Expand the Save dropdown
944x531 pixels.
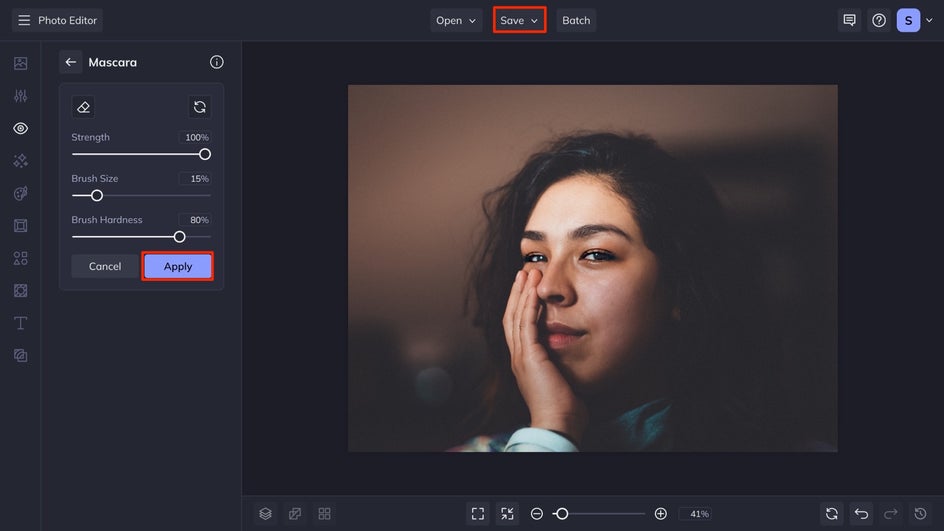(519, 20)
